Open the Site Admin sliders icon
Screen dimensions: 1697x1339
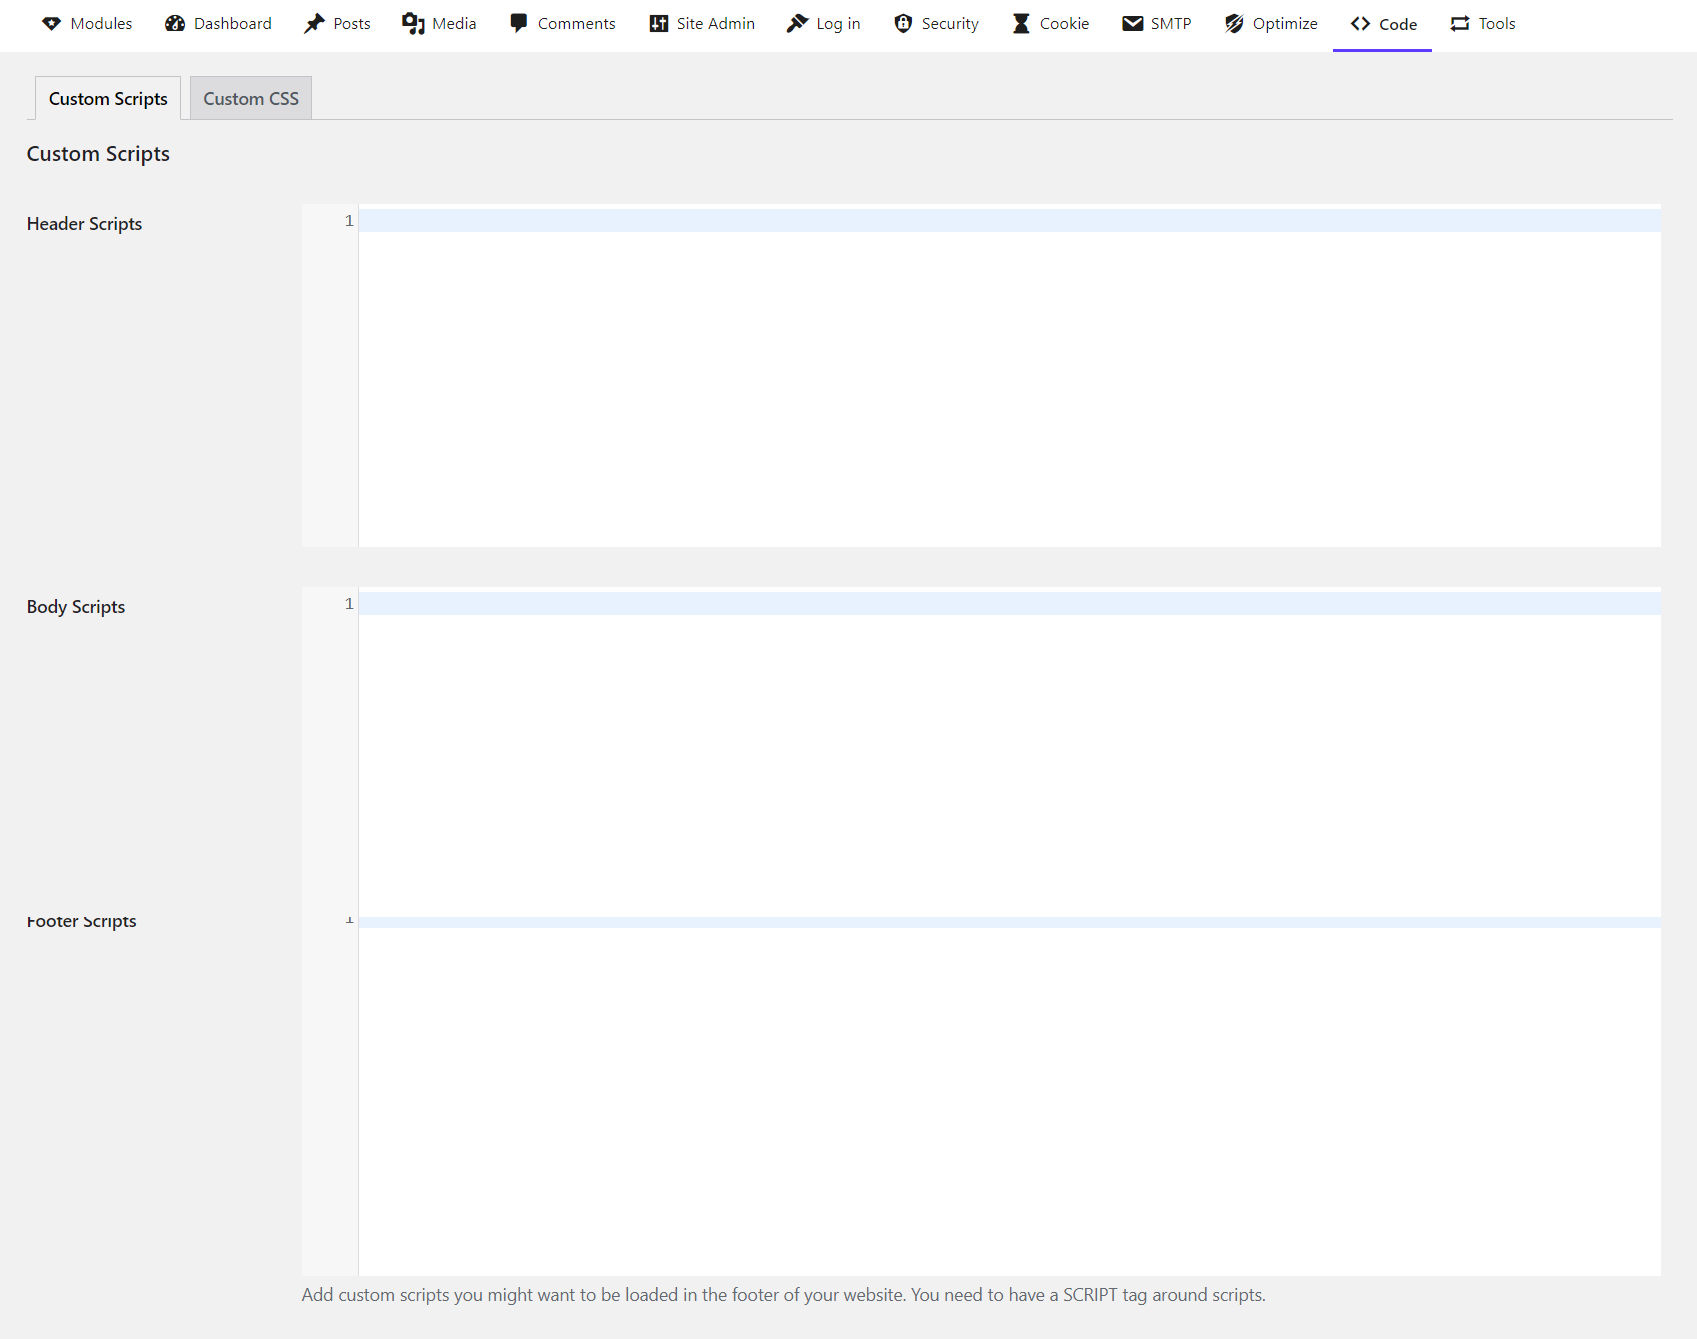coord(658,24)
